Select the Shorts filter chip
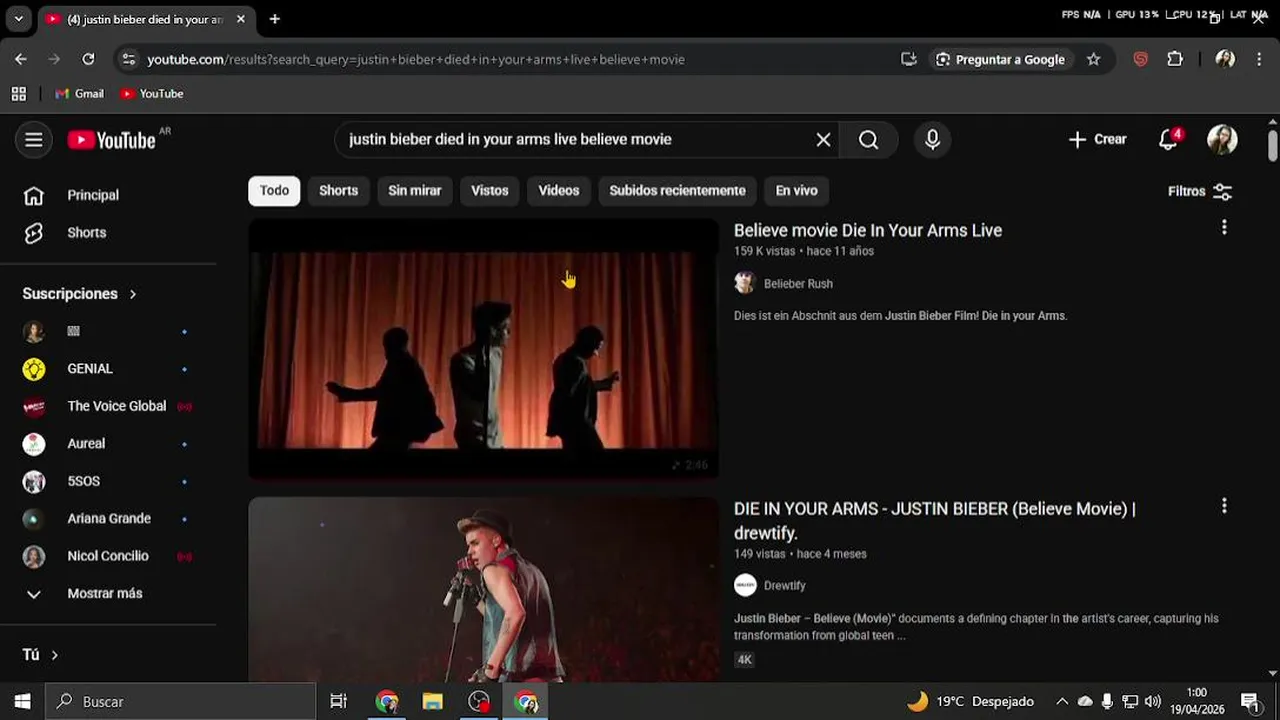Screen dimensions: 1280x720 pyautogui.click(x=338, y=191)
